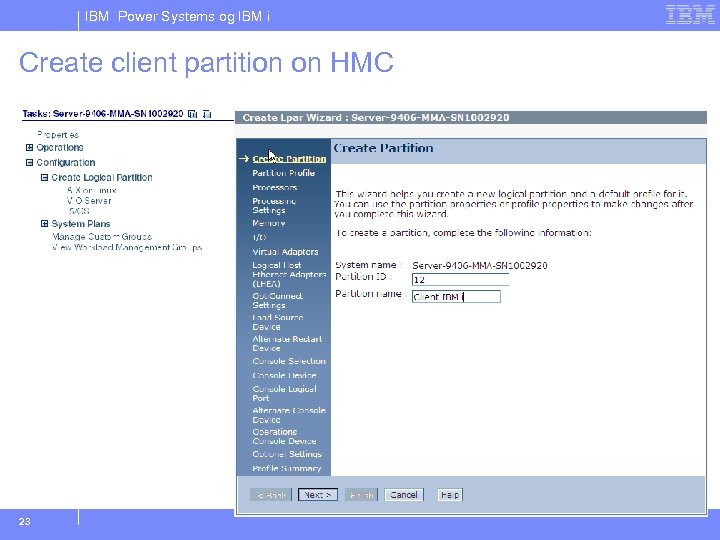Go to Profile Summary wizard step
Screen dimensions: 720x540
click(287, 469)
